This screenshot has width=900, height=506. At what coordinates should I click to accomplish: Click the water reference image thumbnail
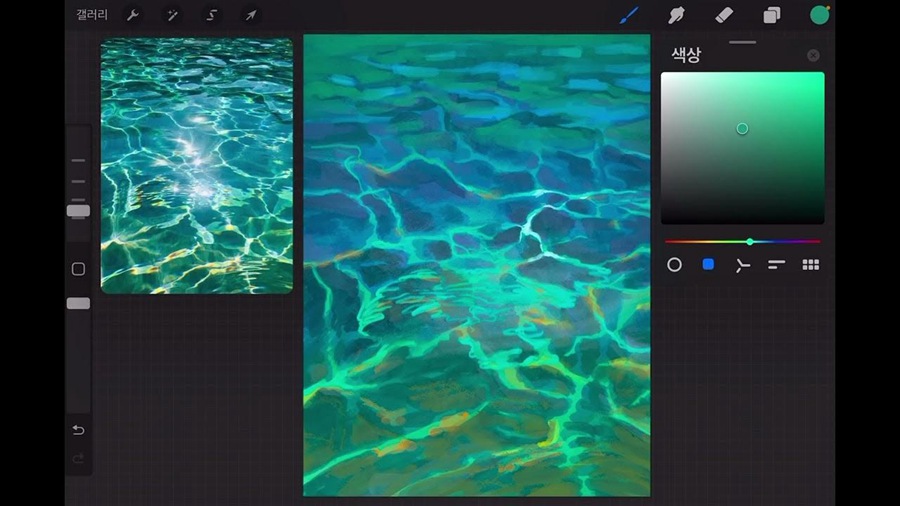(197, 166)
